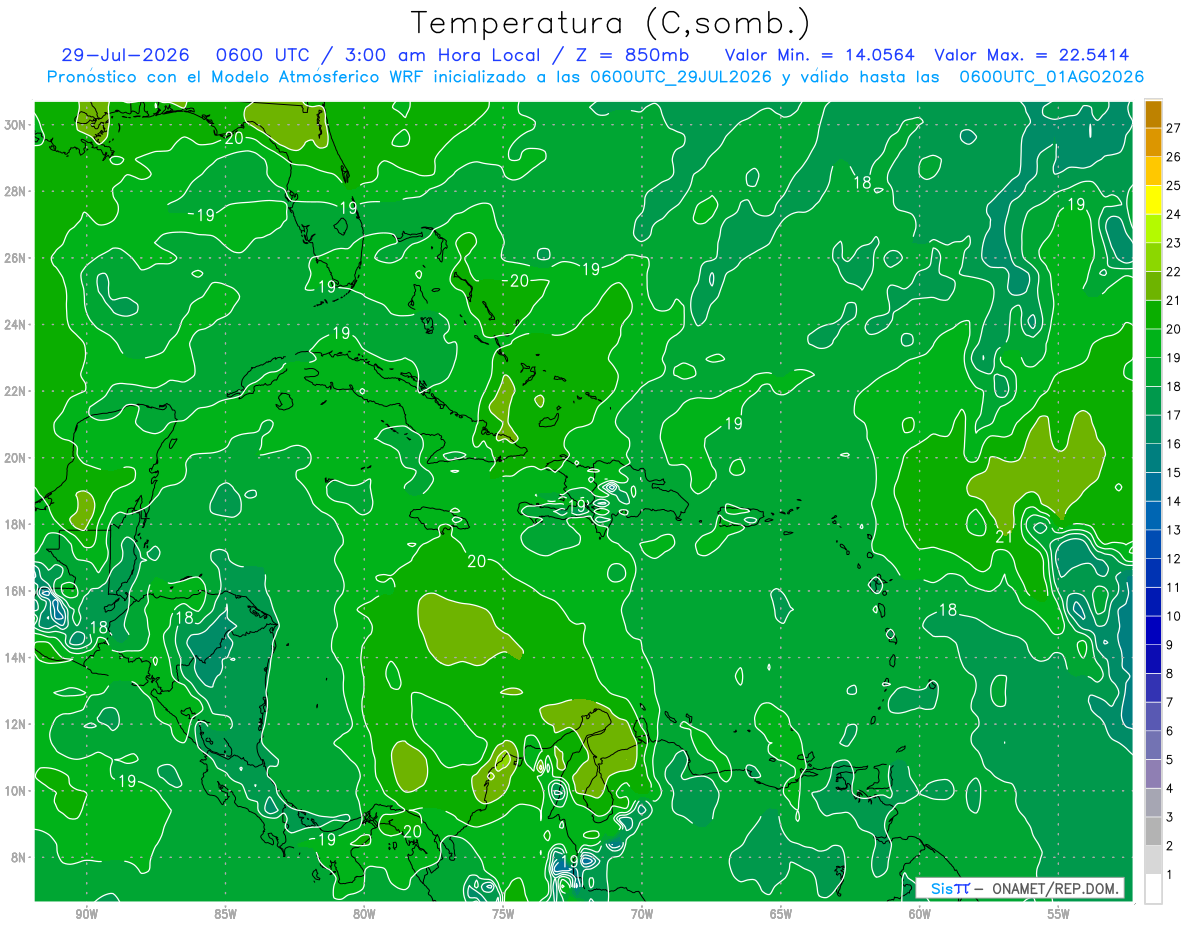
Task: Click the 'Valor Max. = 22.5414' text
Action: click(1031, 55)
